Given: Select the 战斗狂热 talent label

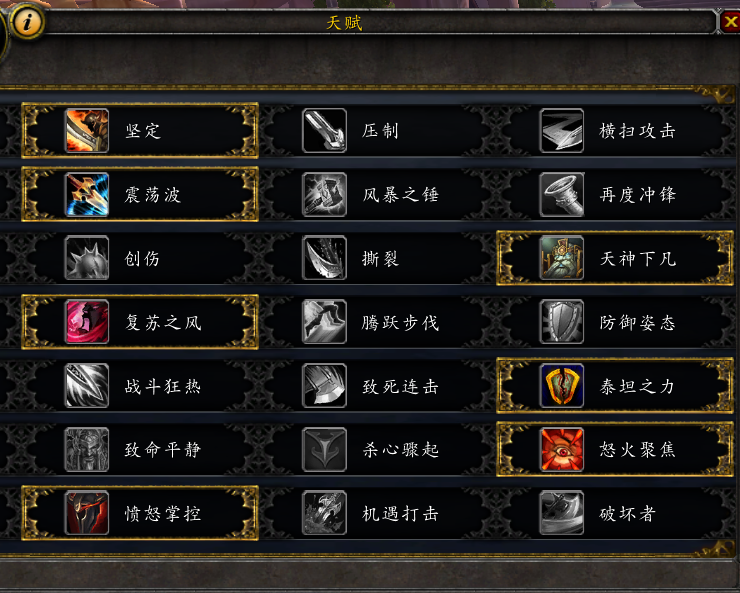Looking at the screenshot, I should [x=163, y=386].
